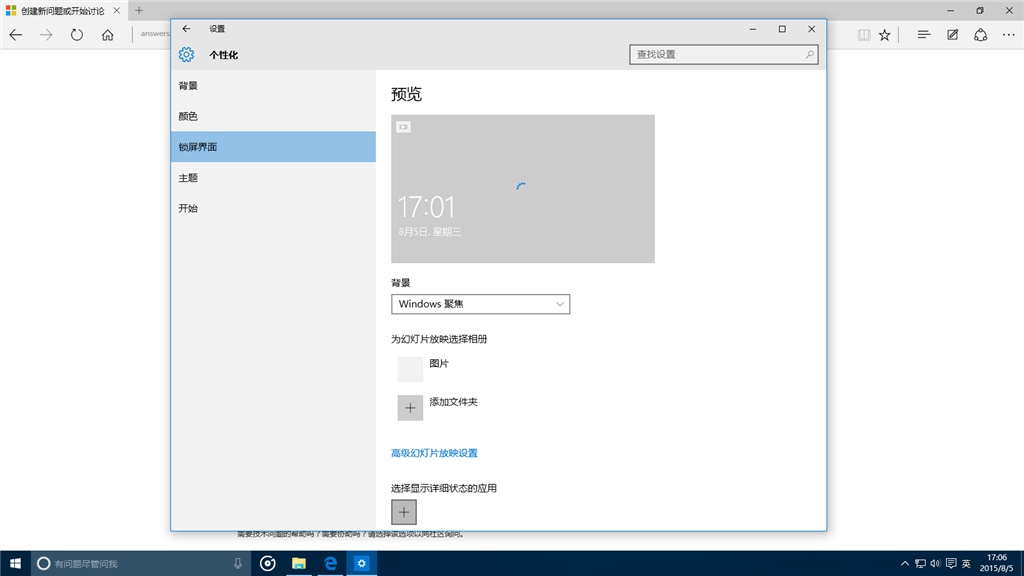Open the 开始 settings page
The width and height of the screenshot is (1024, 576).
(x=273, y=208)
